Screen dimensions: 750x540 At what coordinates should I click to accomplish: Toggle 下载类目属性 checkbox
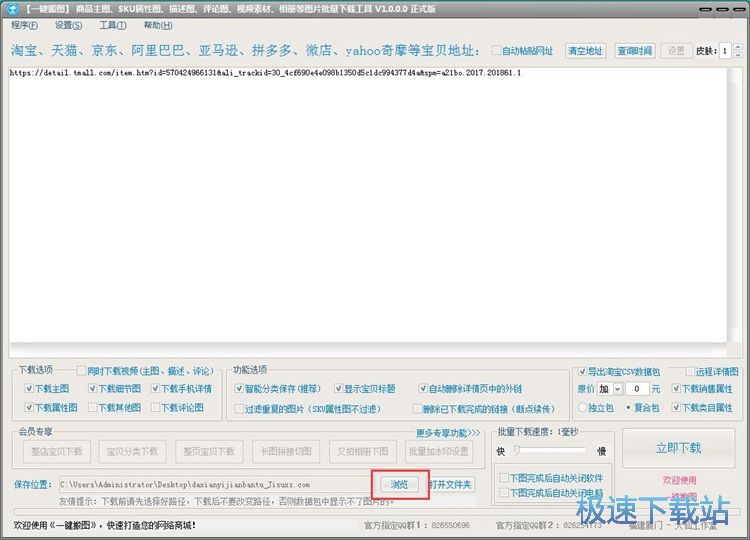point(676,408)
